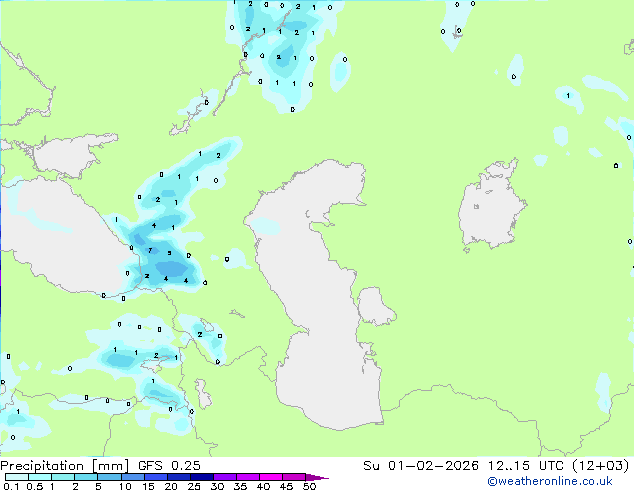The width and height of the screenshot is (634, 490).
Task: Click the 1–2 mm legend color box
Action: 63,477
